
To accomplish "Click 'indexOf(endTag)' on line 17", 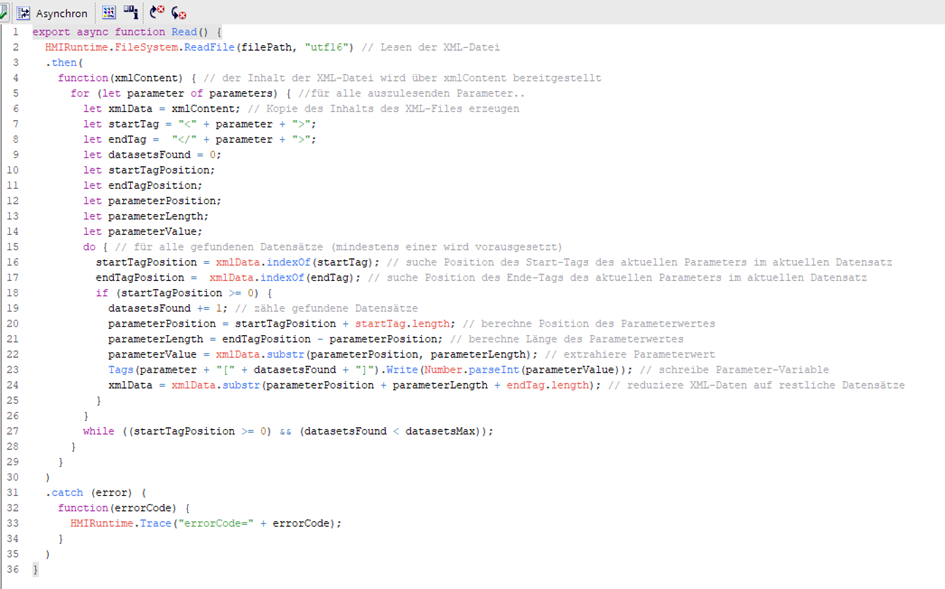I will pyautogui.click(x=310, y=278).
